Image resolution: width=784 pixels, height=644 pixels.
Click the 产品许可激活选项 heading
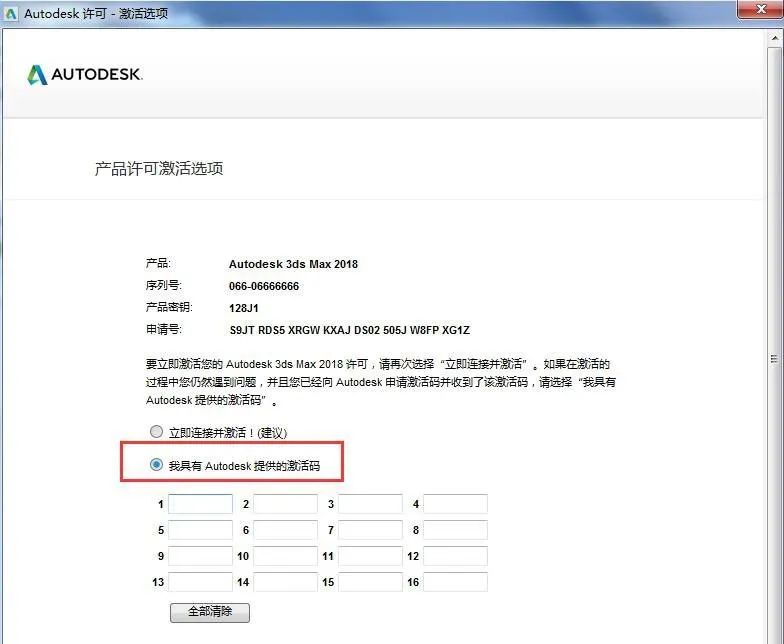point(159,168)
